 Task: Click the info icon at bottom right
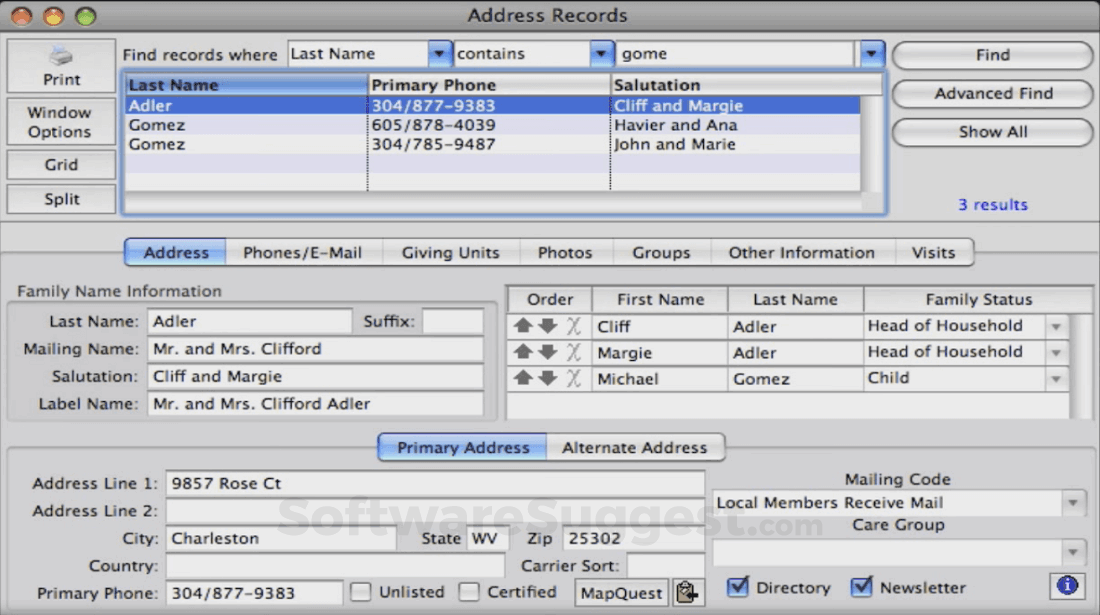pos(1066,587)
